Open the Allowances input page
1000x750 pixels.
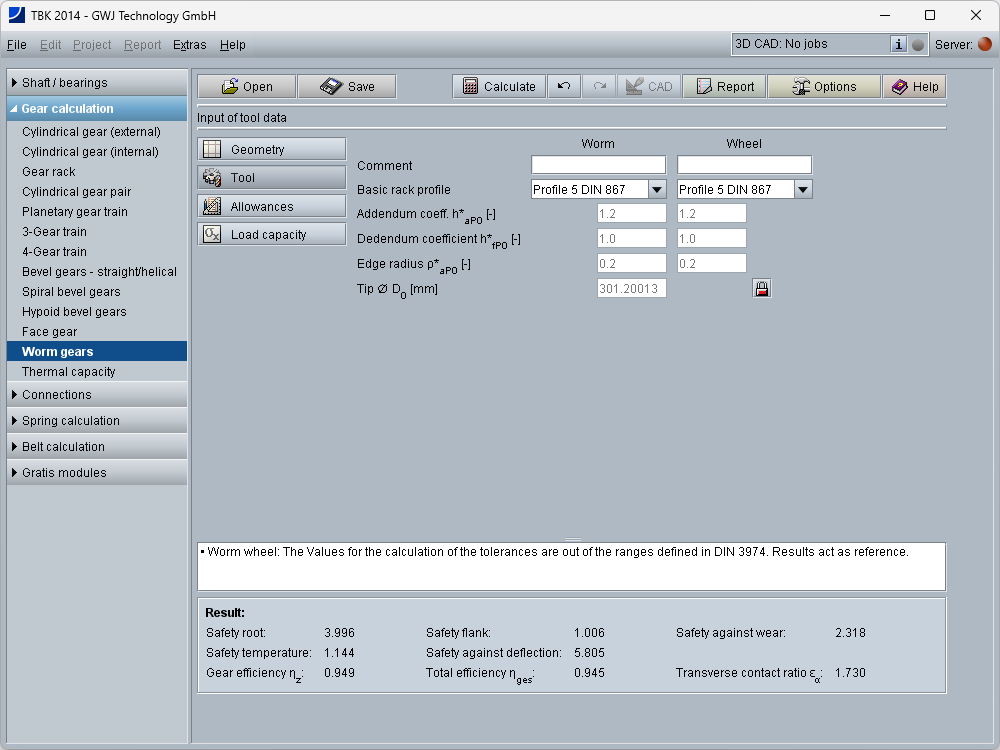pyautogui.click(x=272, y=207)
